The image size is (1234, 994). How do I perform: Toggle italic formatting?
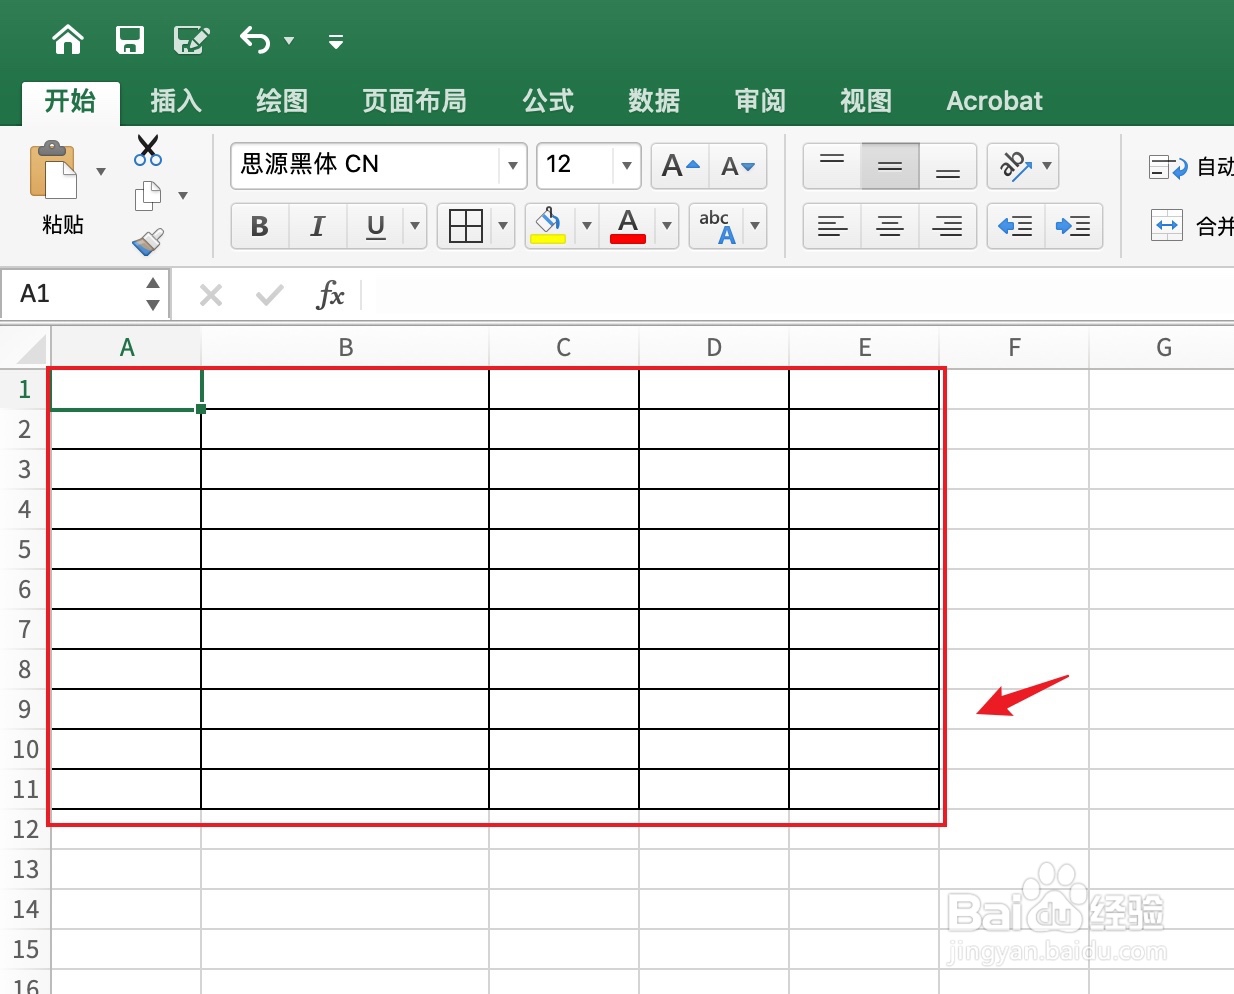click(318, 226)
